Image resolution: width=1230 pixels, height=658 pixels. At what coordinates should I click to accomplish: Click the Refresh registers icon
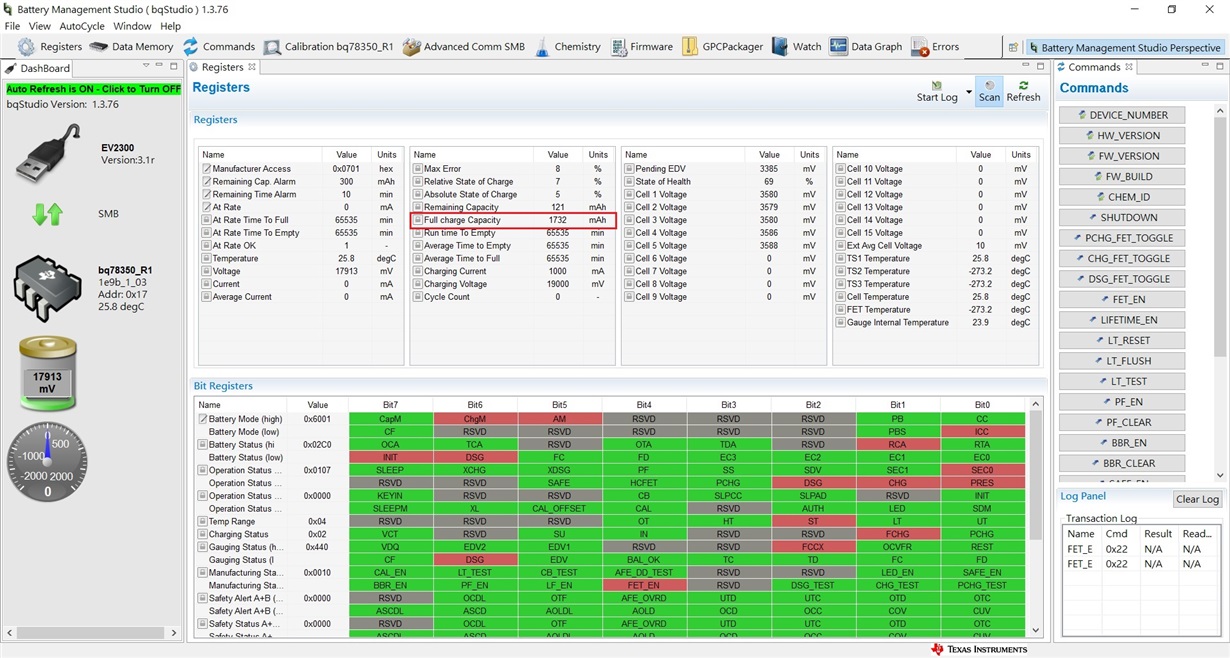1023,91
